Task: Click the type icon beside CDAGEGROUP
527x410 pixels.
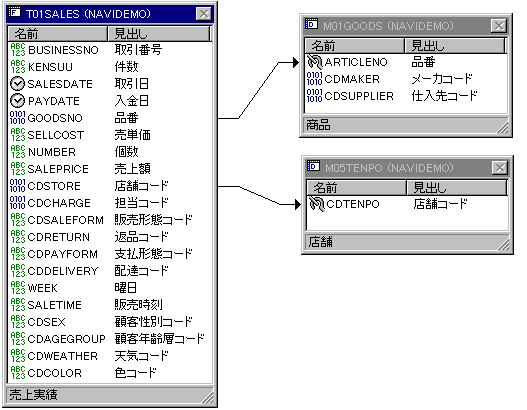Action: (18, 339)
